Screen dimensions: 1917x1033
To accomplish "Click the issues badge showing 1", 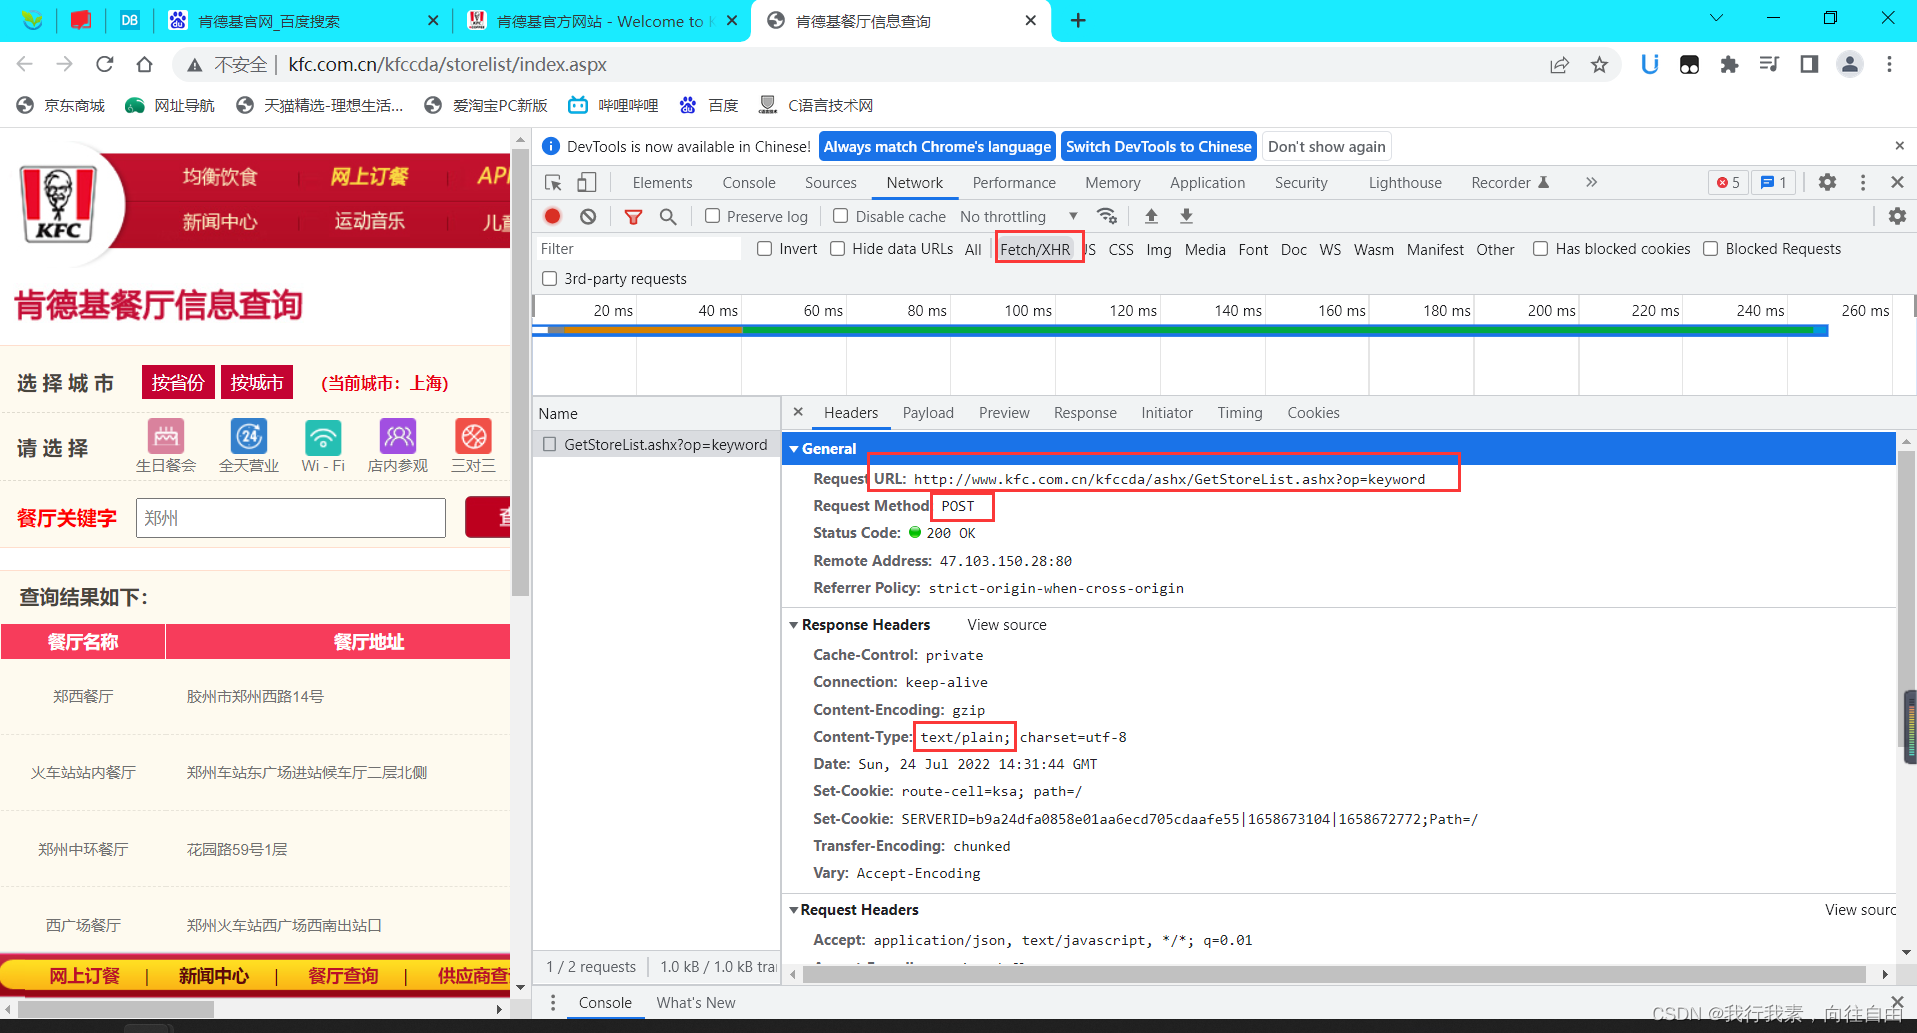I will point(1773,182).
